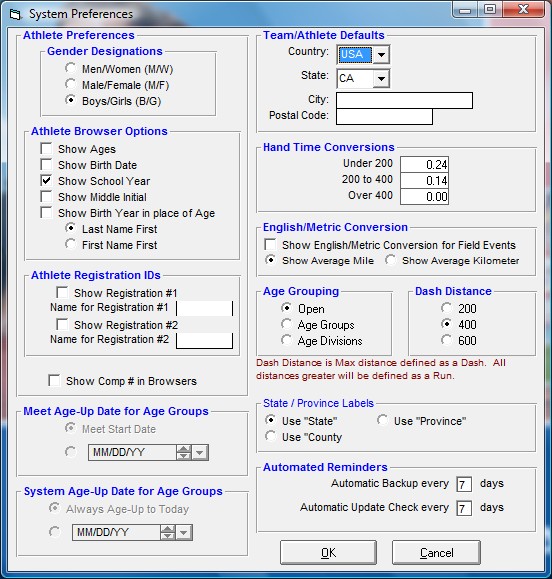Click the Postal Code input field
The height and width of the screenshot is (579, 552).
pos(384,116)
